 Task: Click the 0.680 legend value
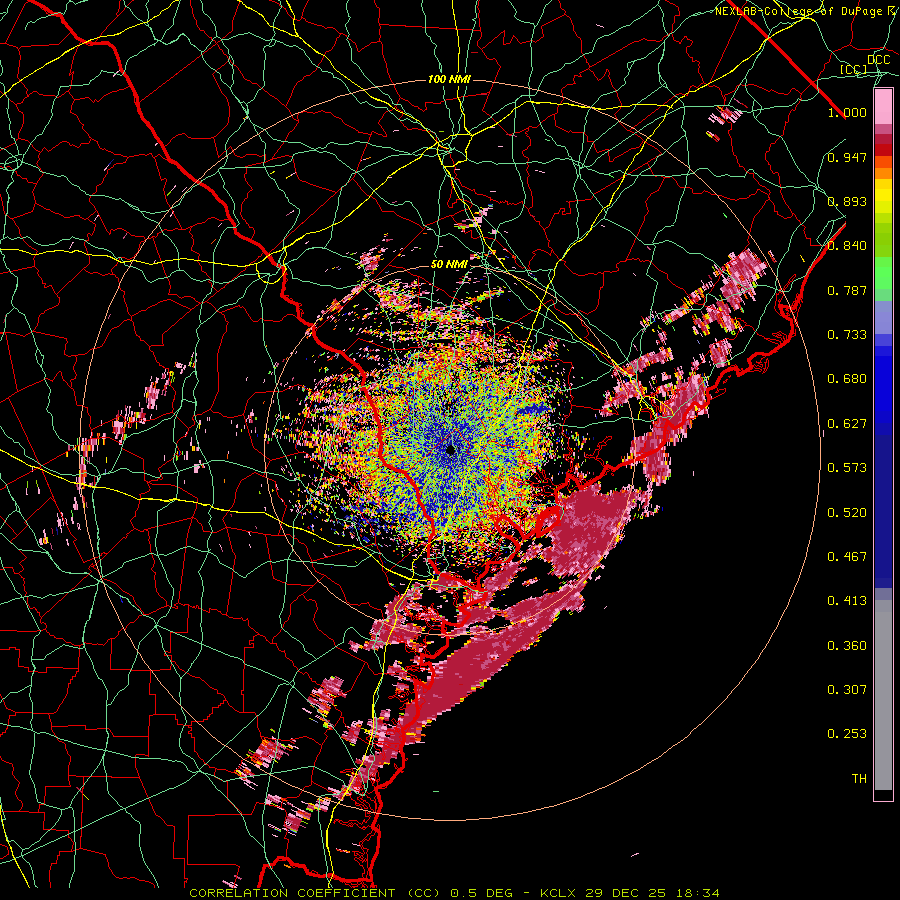pos(847,379)
